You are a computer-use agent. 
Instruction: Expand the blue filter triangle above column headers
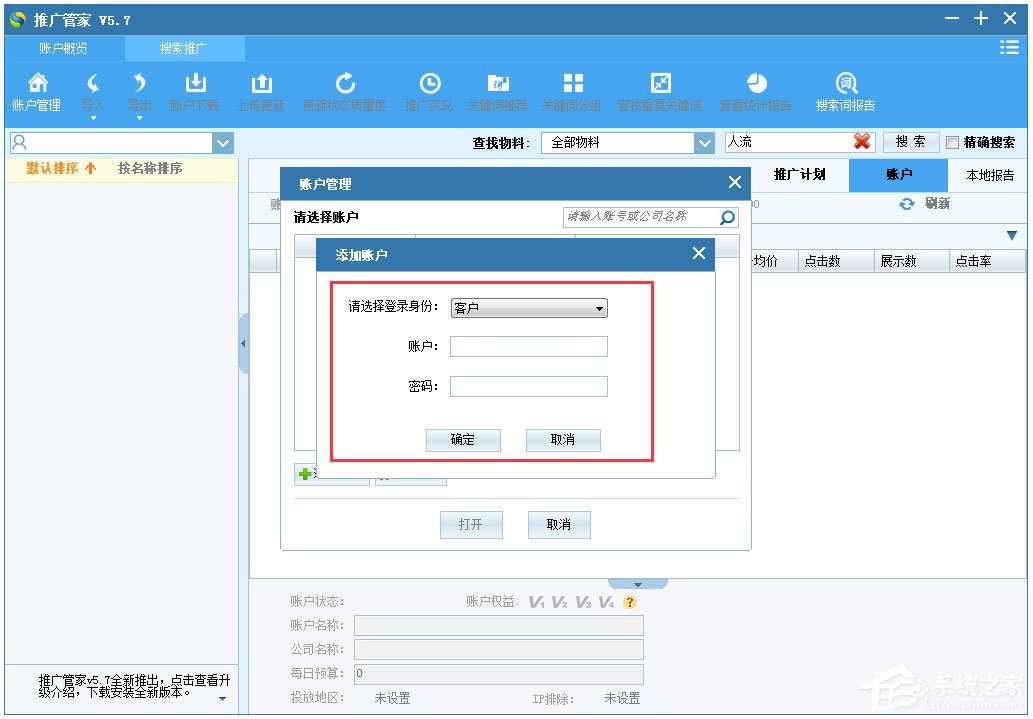[x=1012, y=235]
